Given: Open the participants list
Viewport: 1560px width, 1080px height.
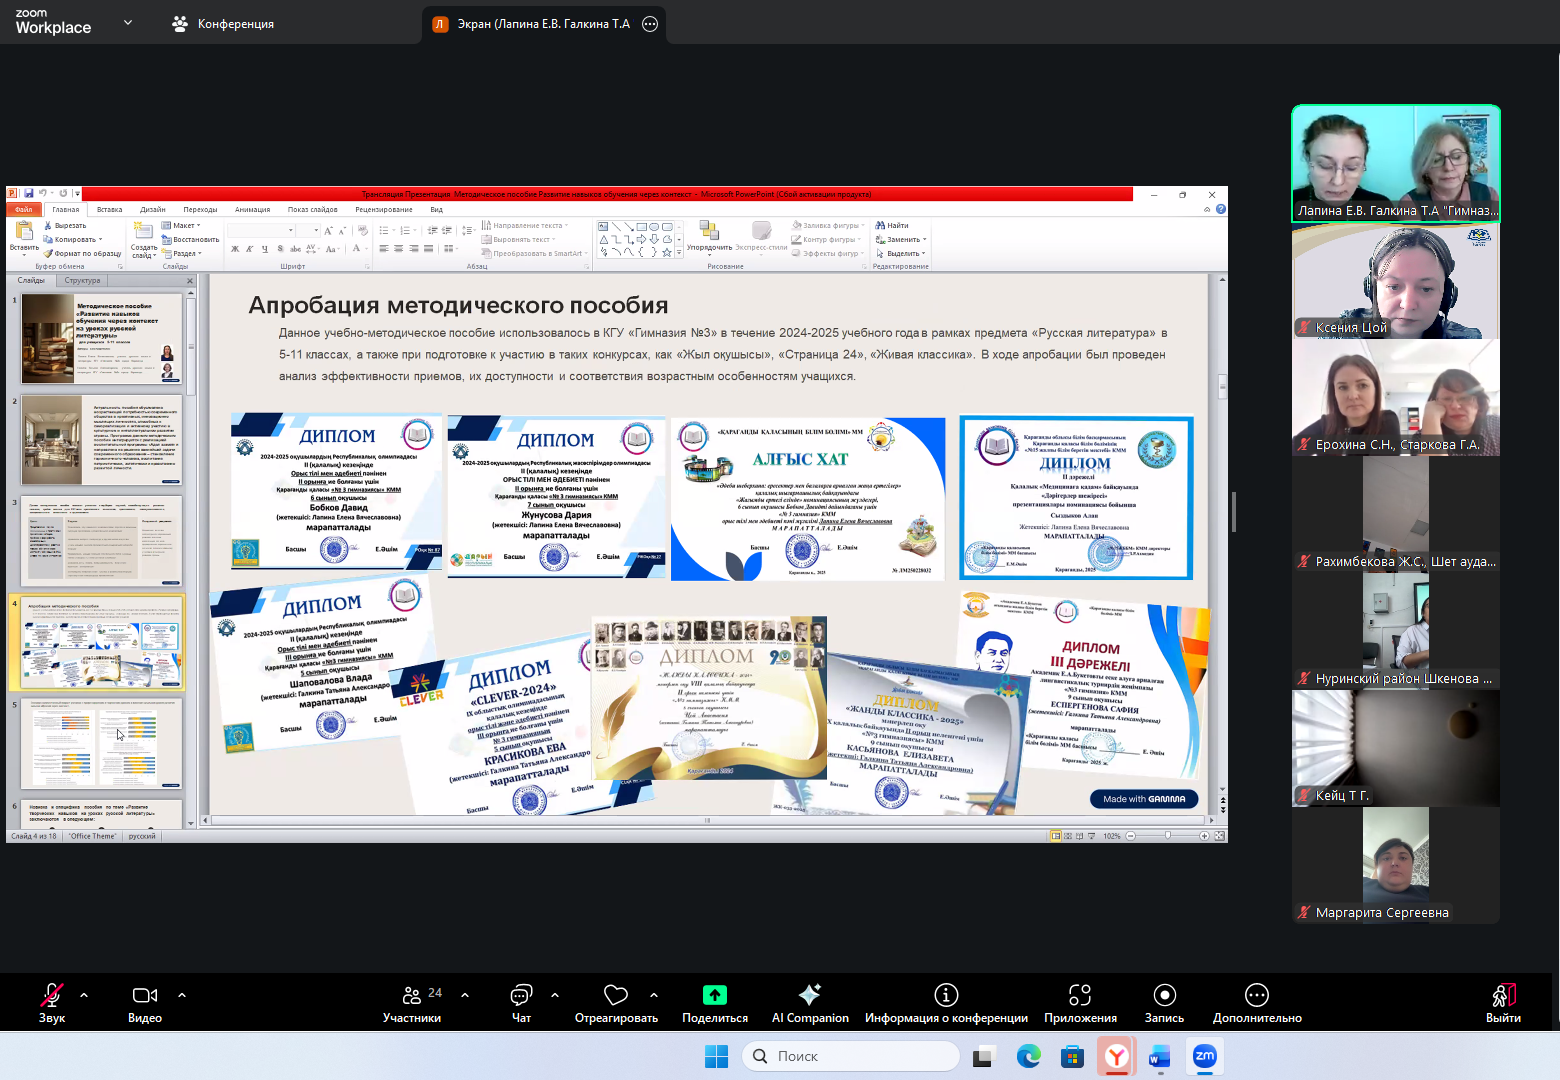Looking at the screenshot, I should tap(412, 1002).
